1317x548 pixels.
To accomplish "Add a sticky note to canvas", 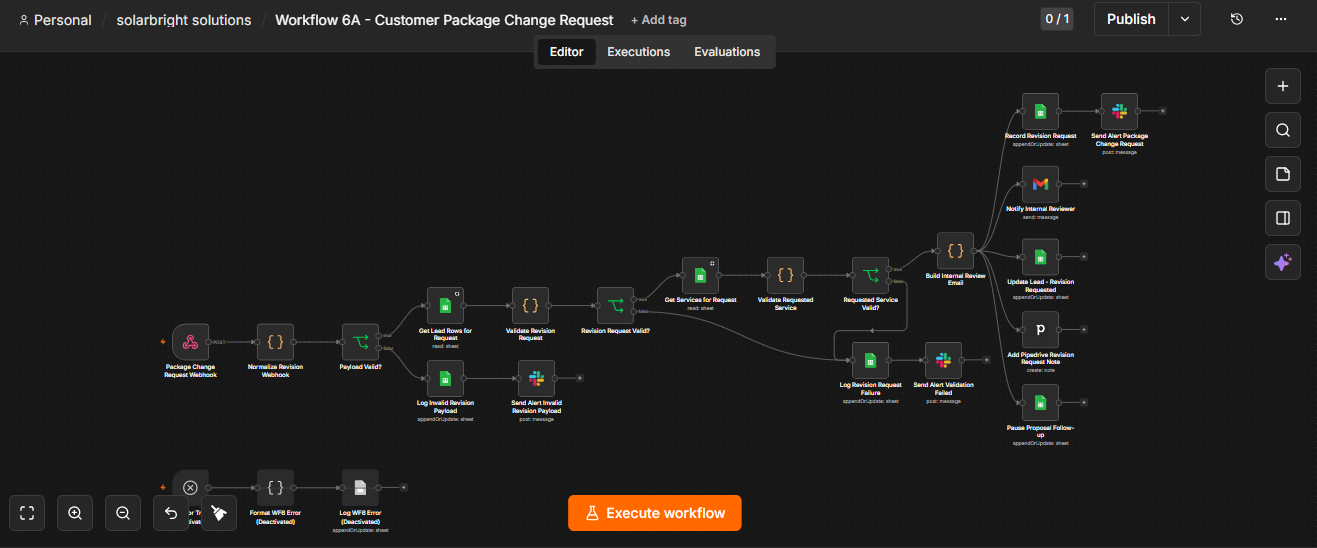I will click(x=1283, y=174).
